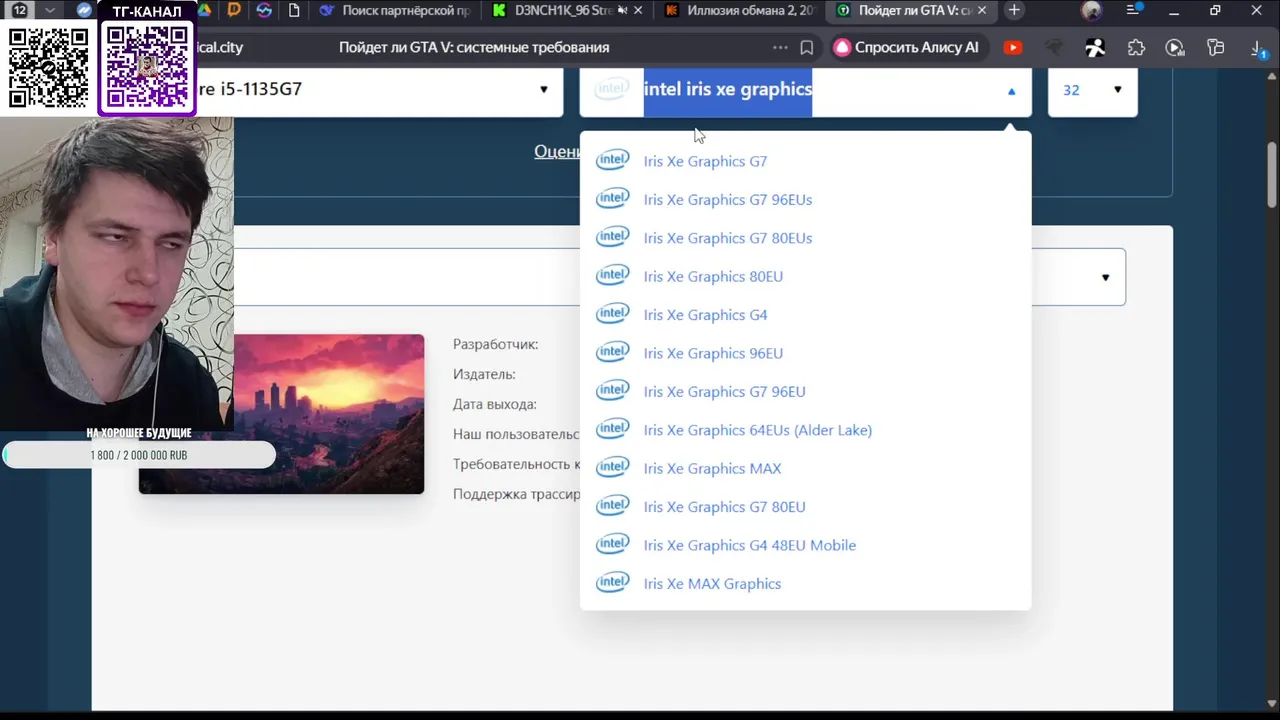Click the page vertical scrollbar
The width and height of the screenshot is (1280, 720).
click(x=1272, y=175)
